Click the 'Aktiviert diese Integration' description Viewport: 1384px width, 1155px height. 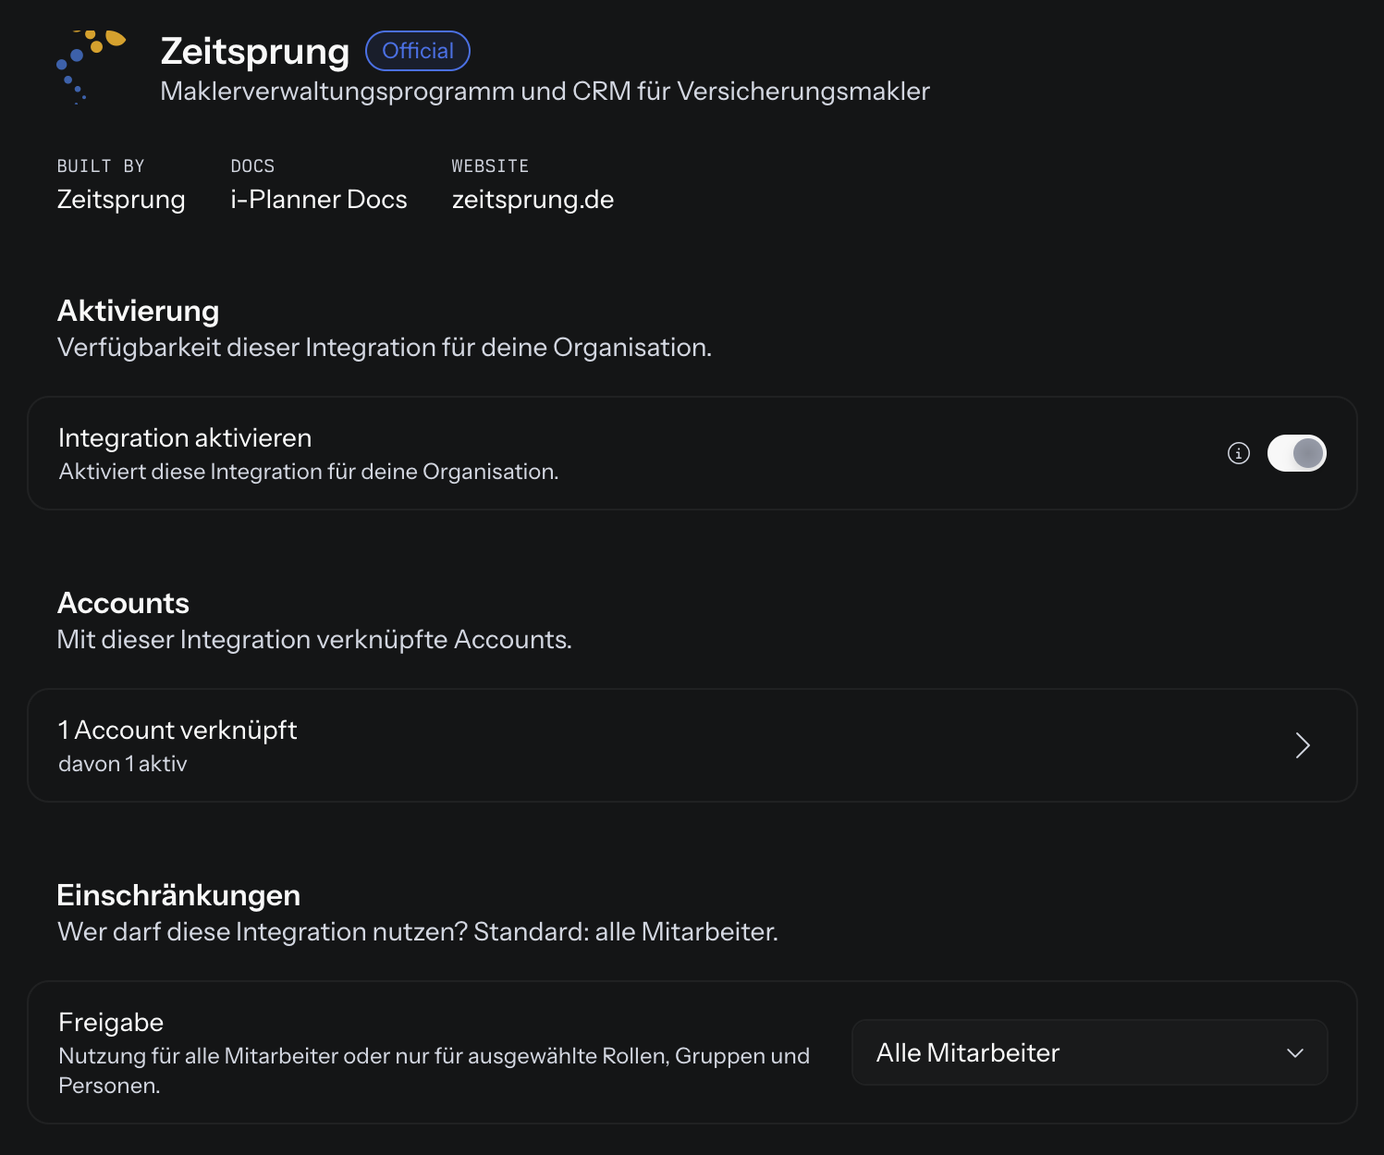(x=308, y=471)
